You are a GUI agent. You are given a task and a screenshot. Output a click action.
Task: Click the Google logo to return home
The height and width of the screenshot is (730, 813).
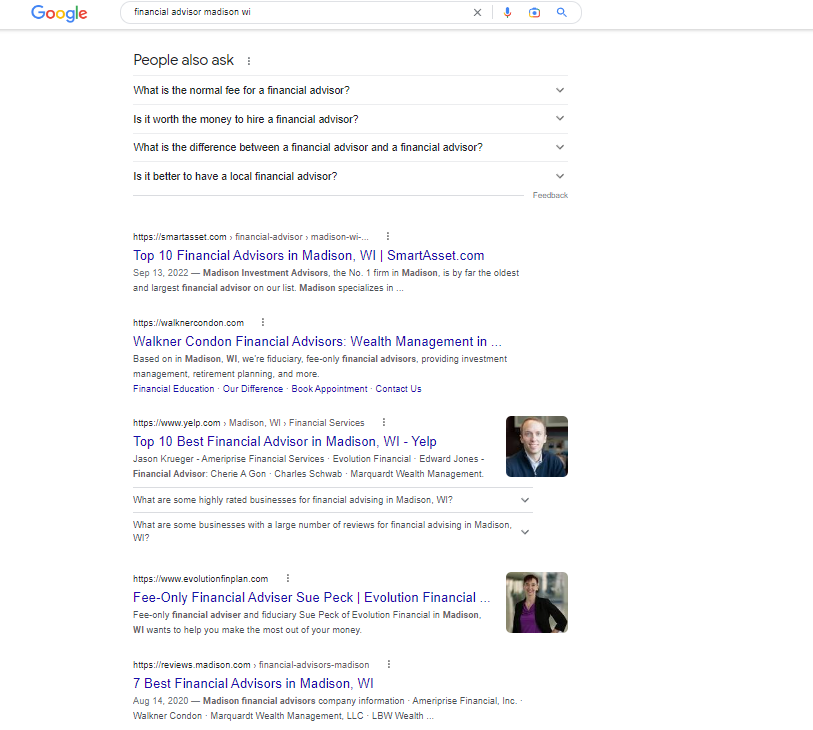pyautogui.click(x=58, y=14)
